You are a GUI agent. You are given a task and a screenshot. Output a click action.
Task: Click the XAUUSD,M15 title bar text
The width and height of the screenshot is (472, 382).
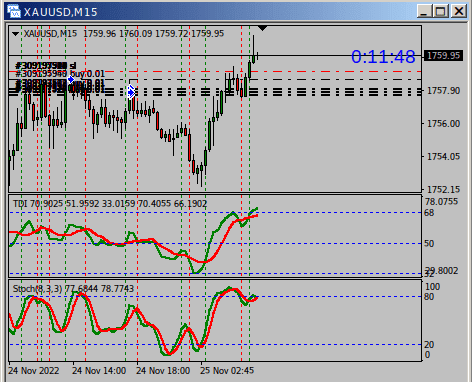tap(60, 12)
